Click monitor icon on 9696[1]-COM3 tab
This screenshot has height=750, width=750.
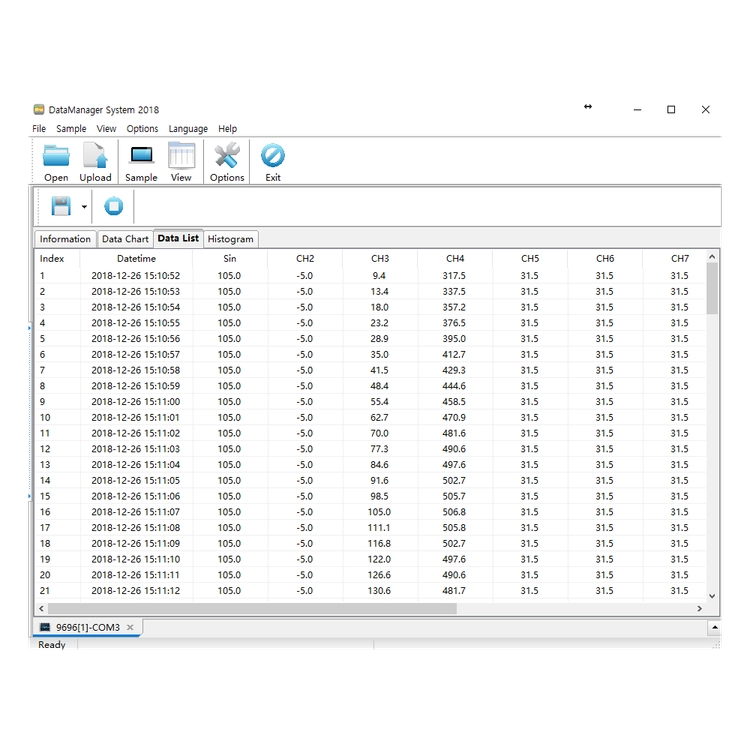coord(45,627)
